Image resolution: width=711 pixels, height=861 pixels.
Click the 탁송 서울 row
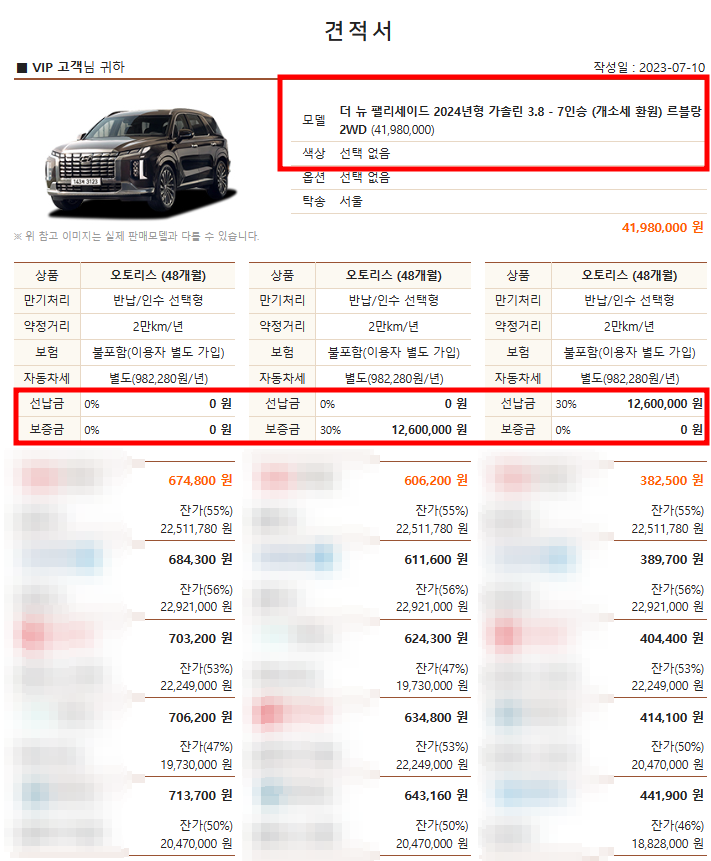(x=498, y=201)
